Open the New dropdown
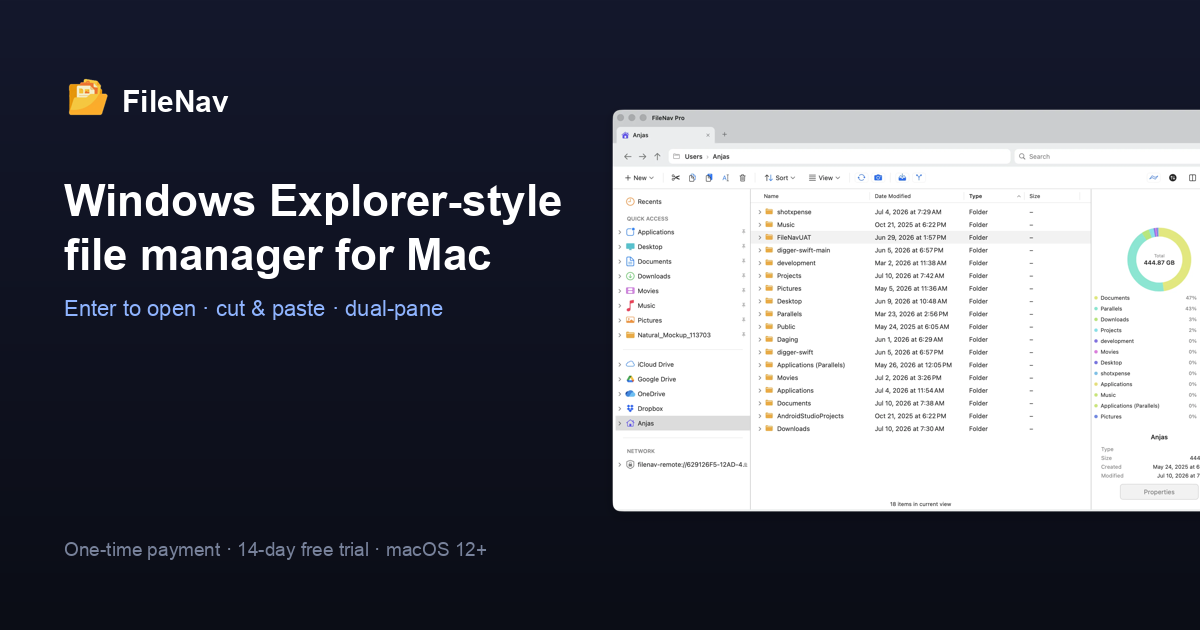 (x=638, y=178)
